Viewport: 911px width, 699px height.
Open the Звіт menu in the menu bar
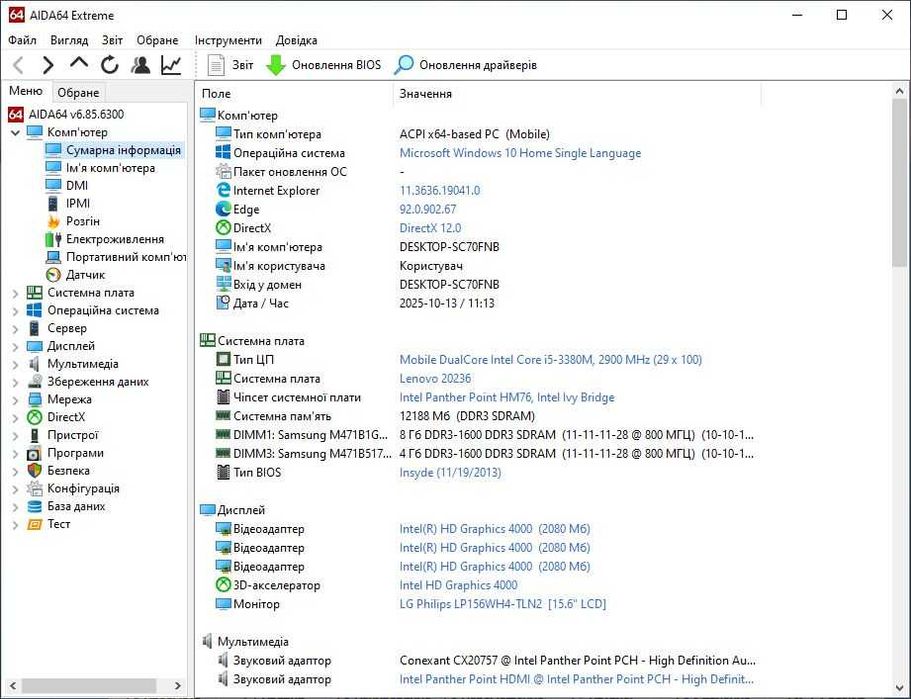[112, 40]
